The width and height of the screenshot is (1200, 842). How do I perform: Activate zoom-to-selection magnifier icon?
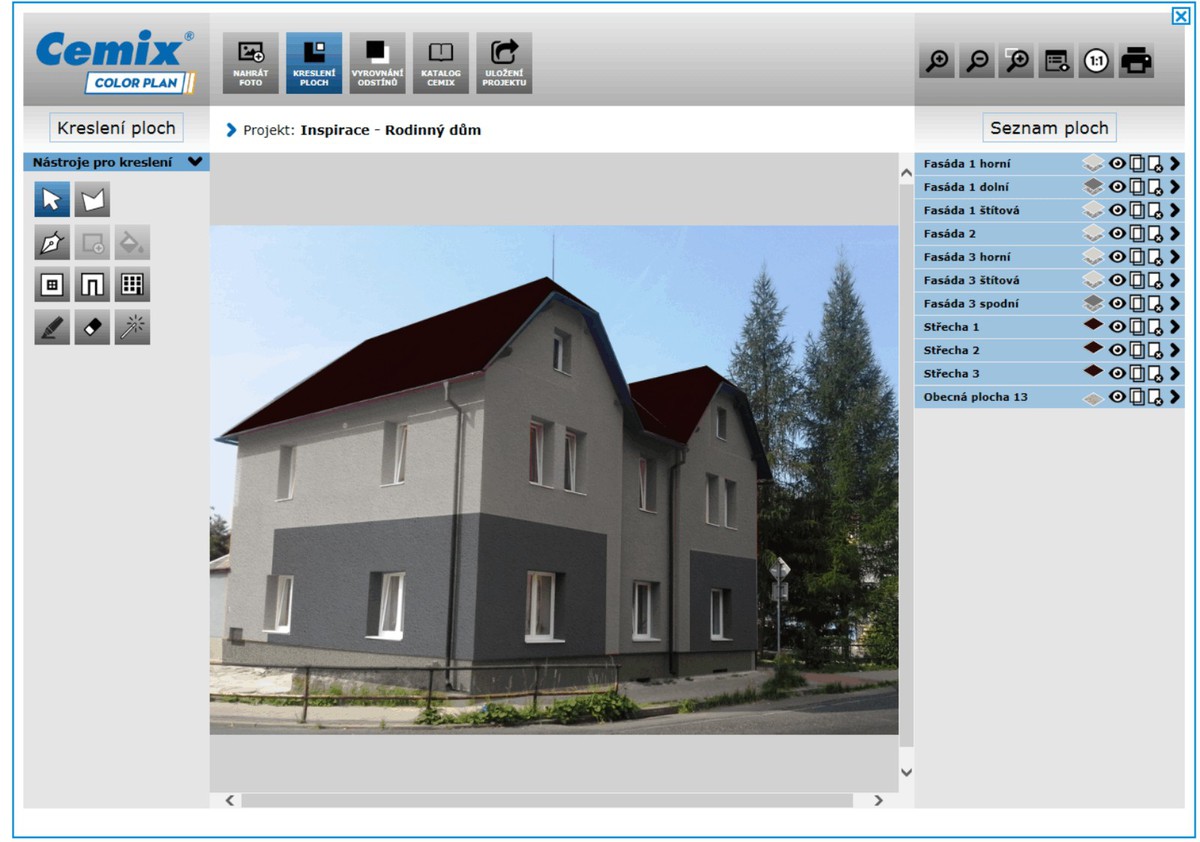[1017, 61]
